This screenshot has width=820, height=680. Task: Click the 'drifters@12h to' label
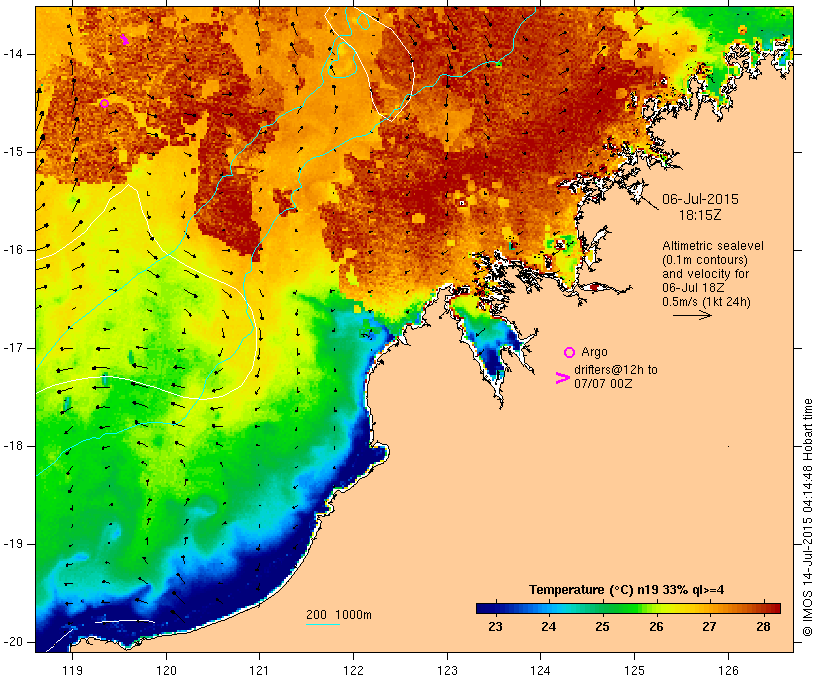point(616,370)
